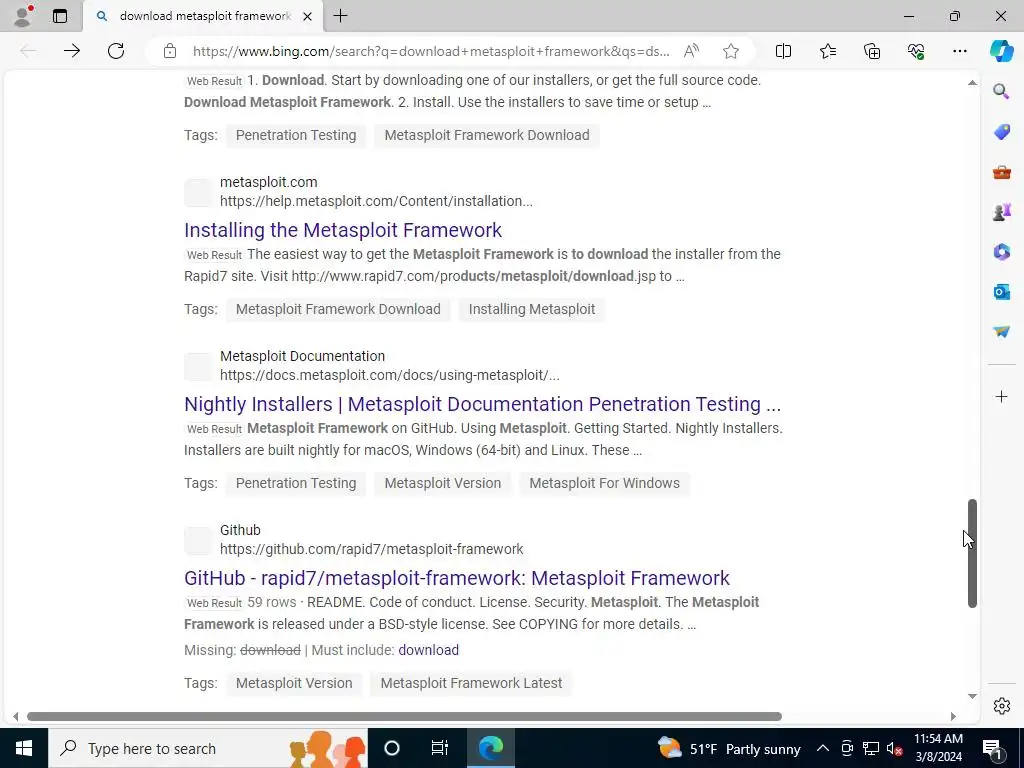Click Github site name above result

coord(240,530)
